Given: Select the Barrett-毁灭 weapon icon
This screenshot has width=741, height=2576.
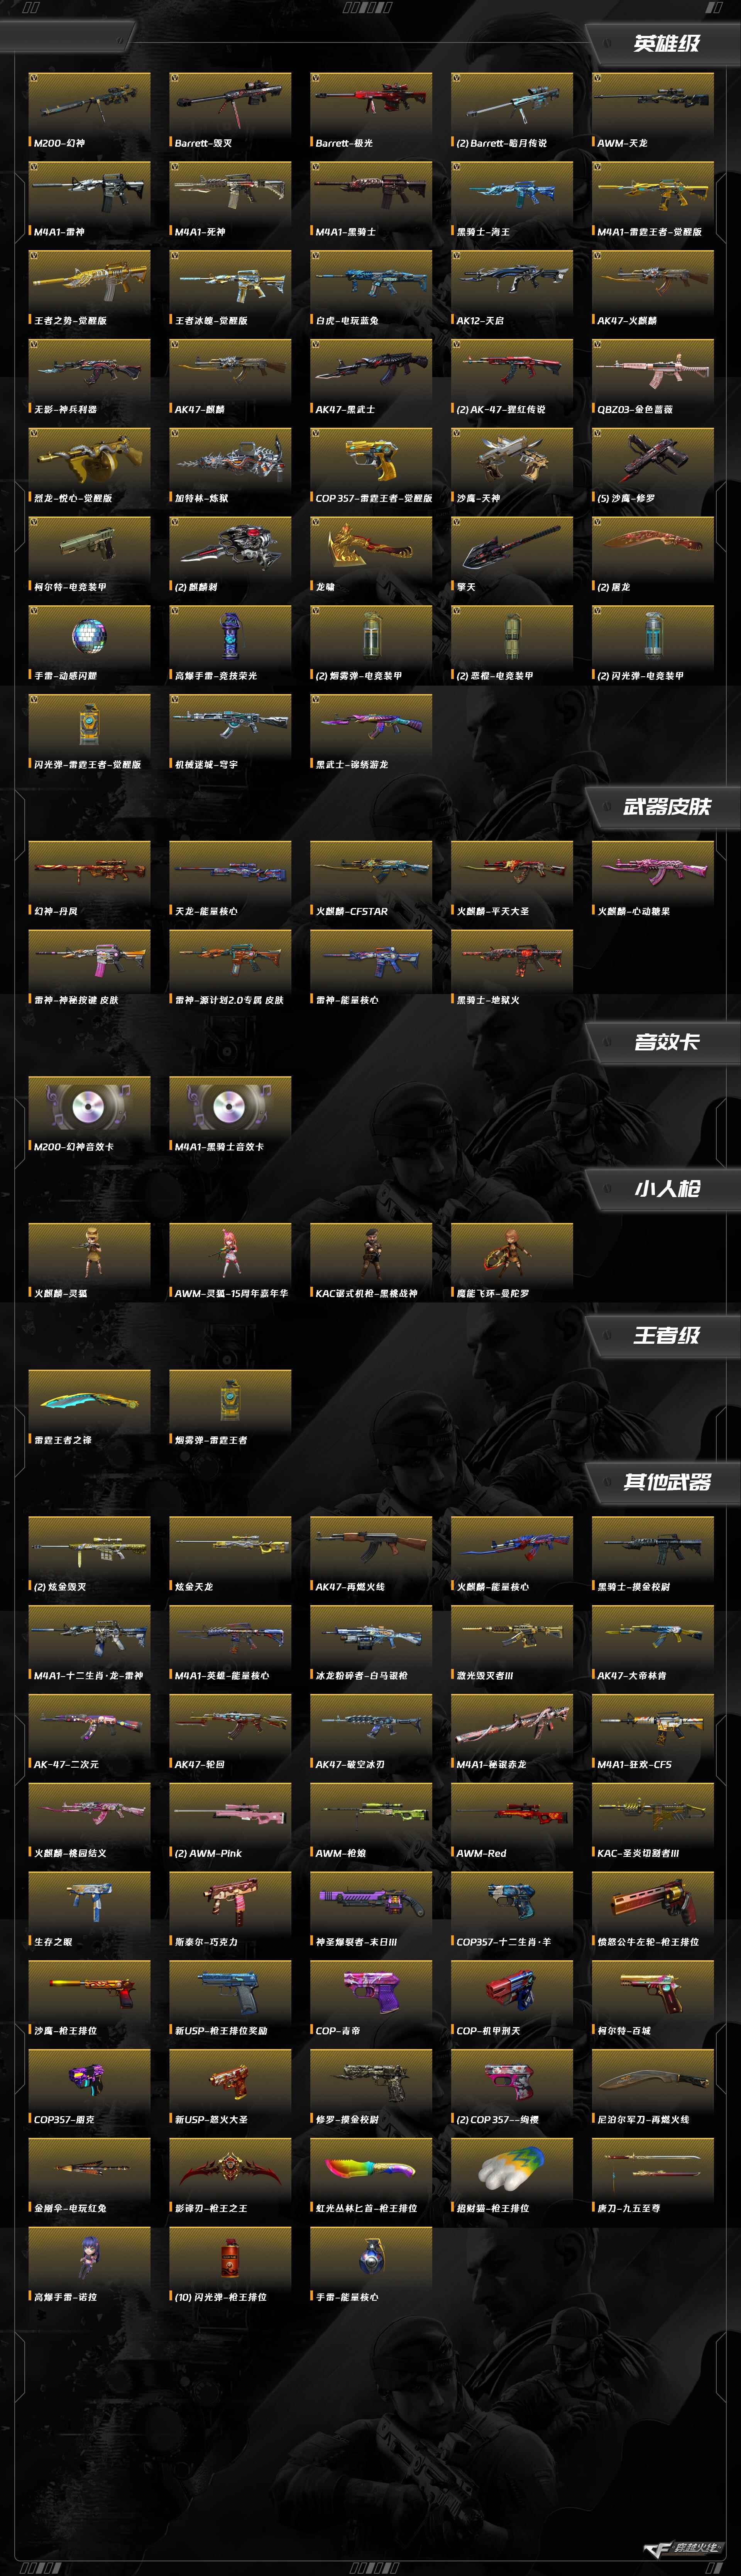Looking at the screenshot, I should 230,102.
